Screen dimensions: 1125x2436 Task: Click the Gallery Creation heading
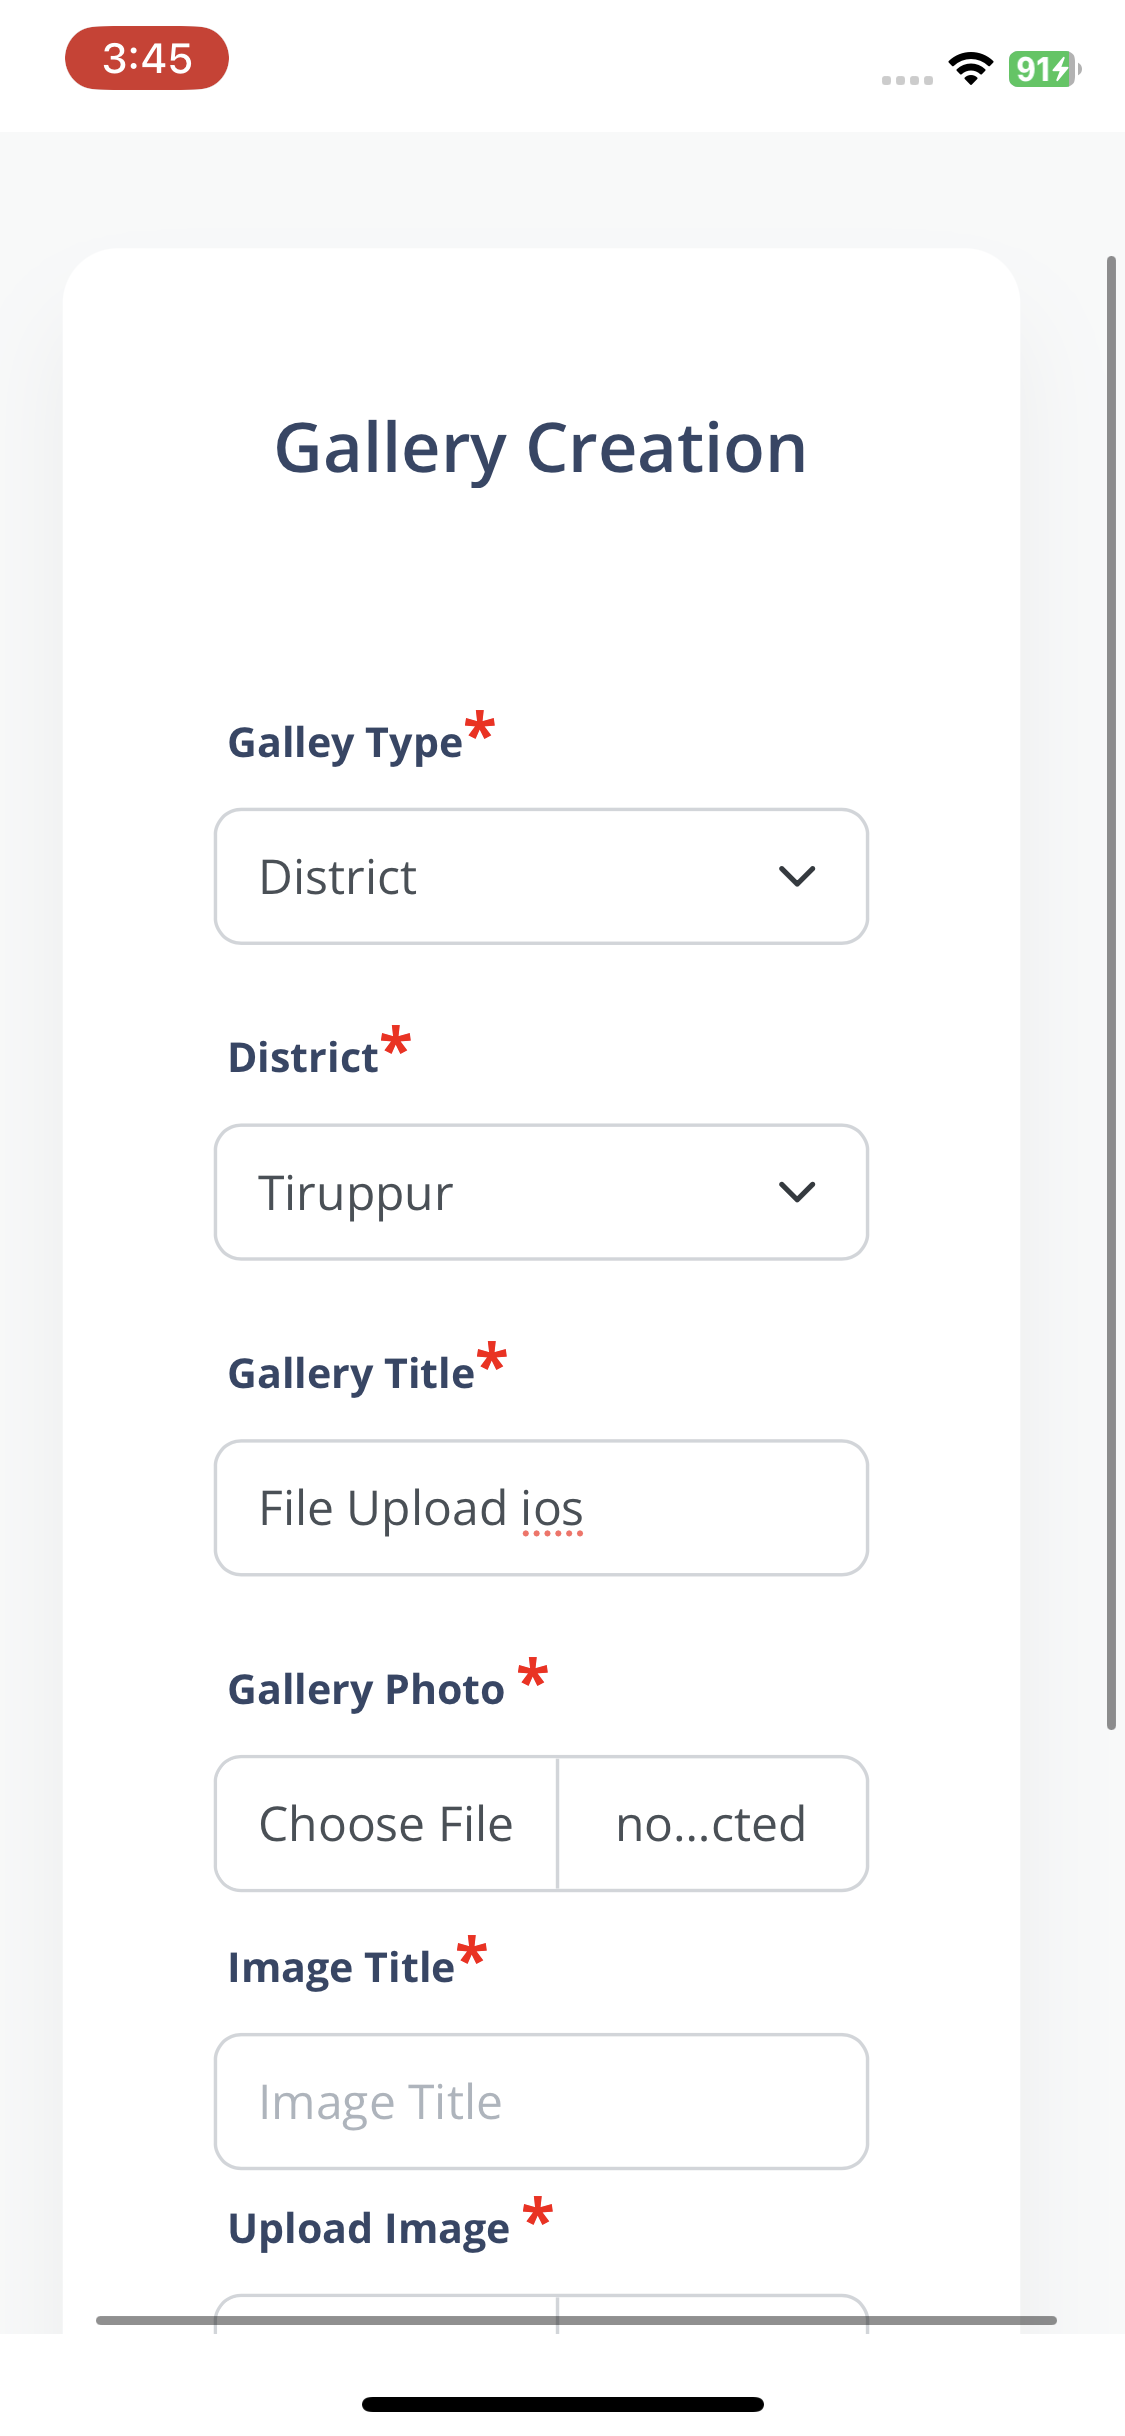541,449
